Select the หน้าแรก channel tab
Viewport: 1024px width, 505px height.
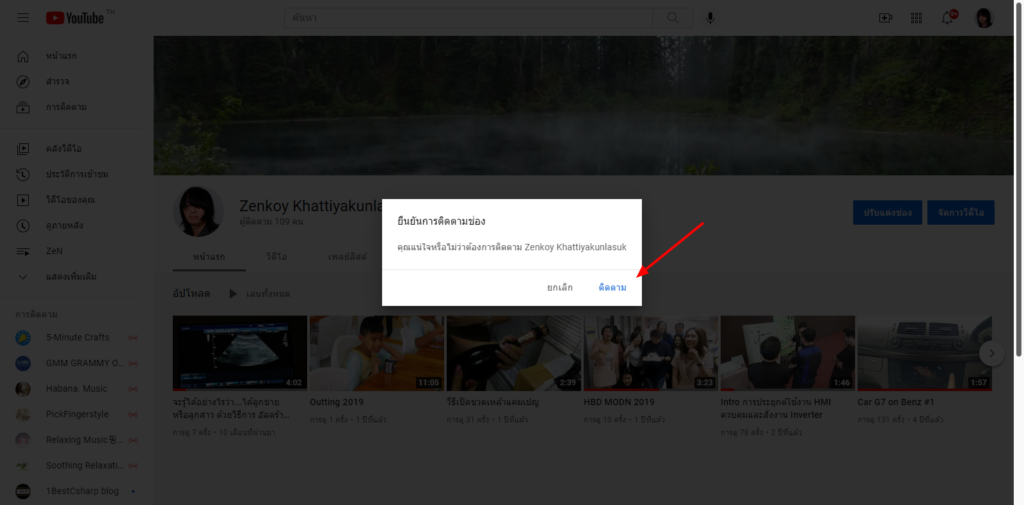pos(210,257)
